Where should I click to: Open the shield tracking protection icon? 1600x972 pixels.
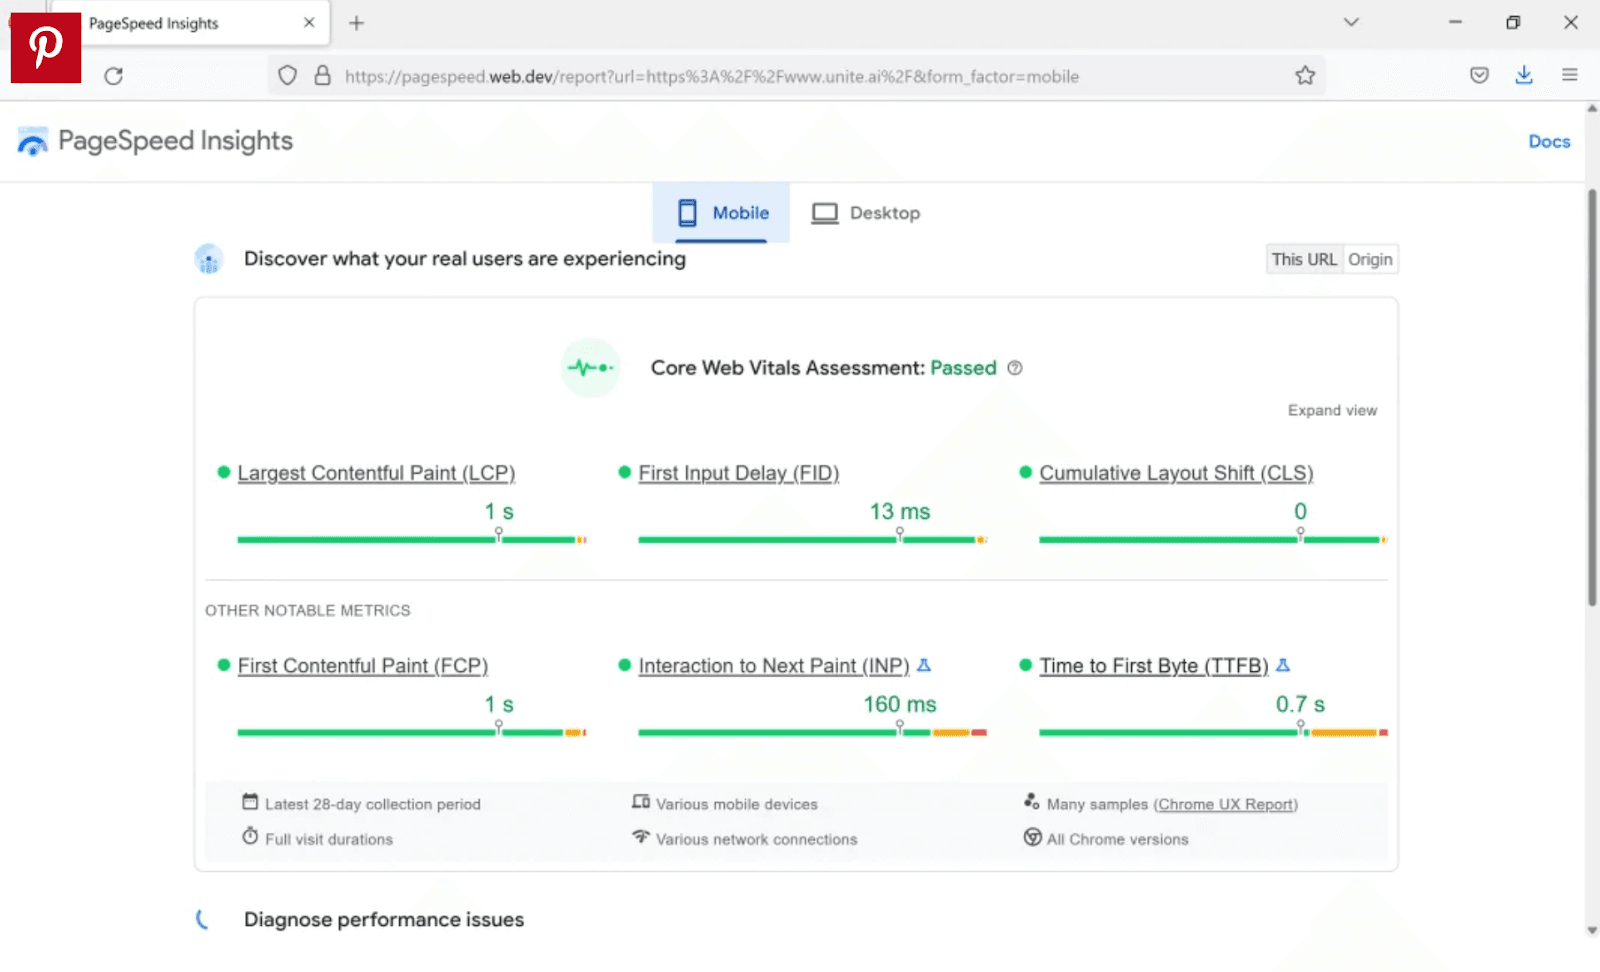287,76
